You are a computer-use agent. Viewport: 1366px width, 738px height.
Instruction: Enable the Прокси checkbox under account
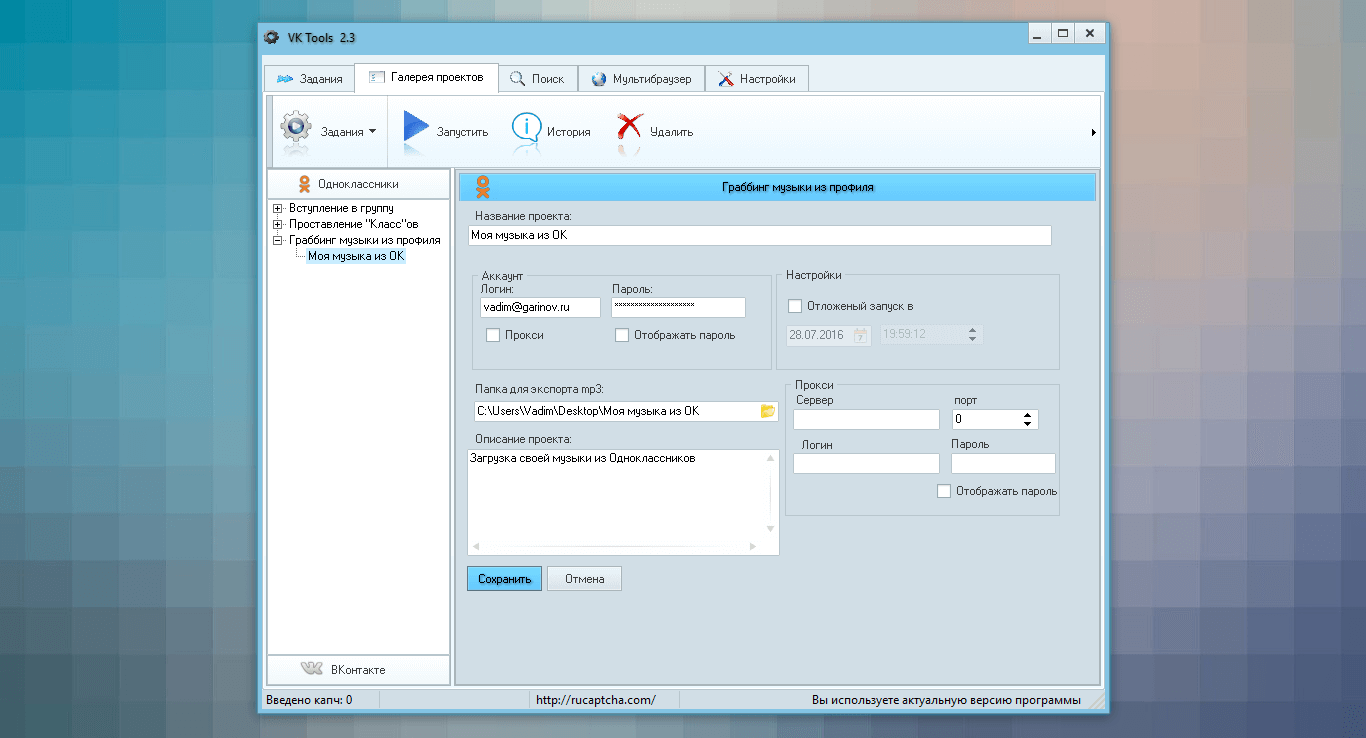pyautogui.click(x=493, y=336)
